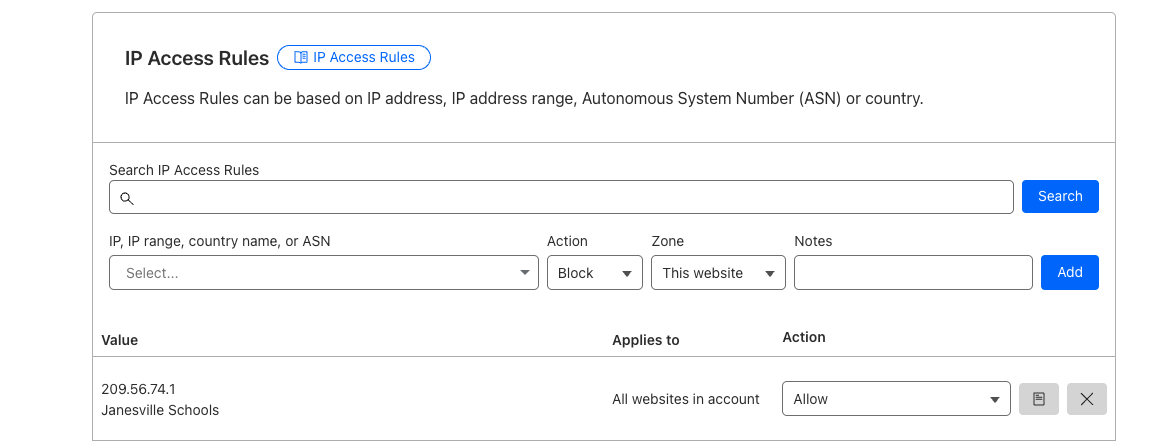Click the Value column header
This screenshot has height=441, width=1169.
[x=120, y=340]
